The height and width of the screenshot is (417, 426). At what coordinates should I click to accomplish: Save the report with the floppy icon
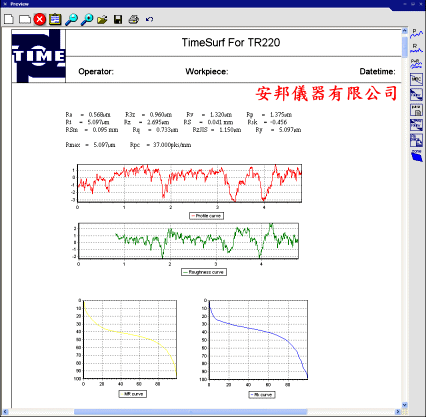click(x=118, y=19)
